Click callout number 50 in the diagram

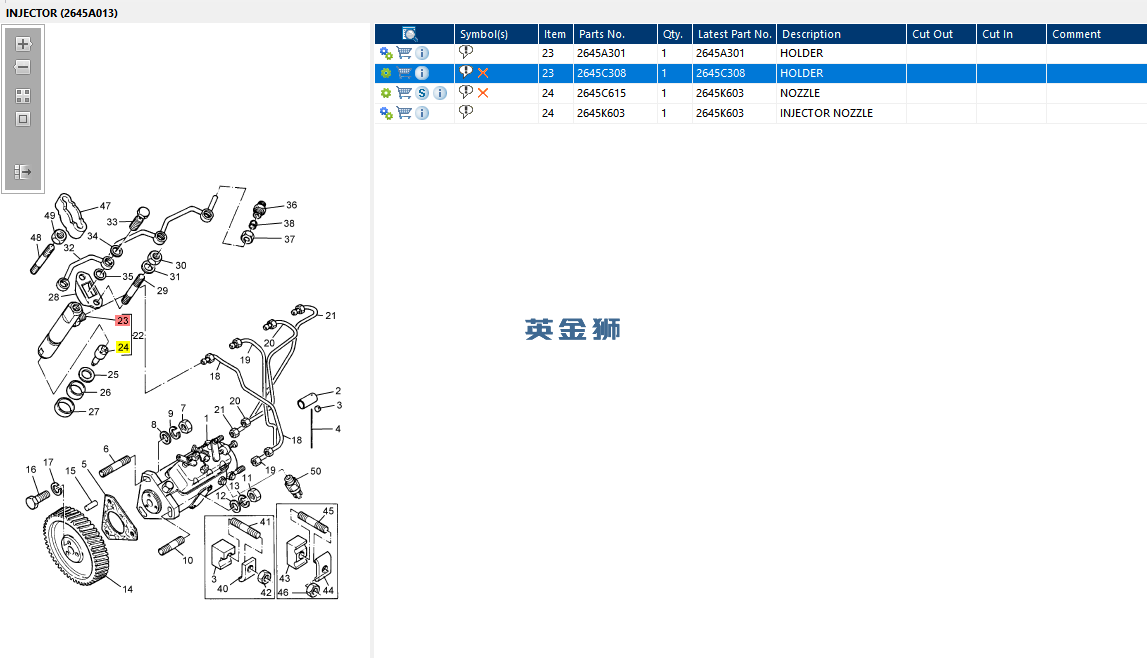[315, 471]
